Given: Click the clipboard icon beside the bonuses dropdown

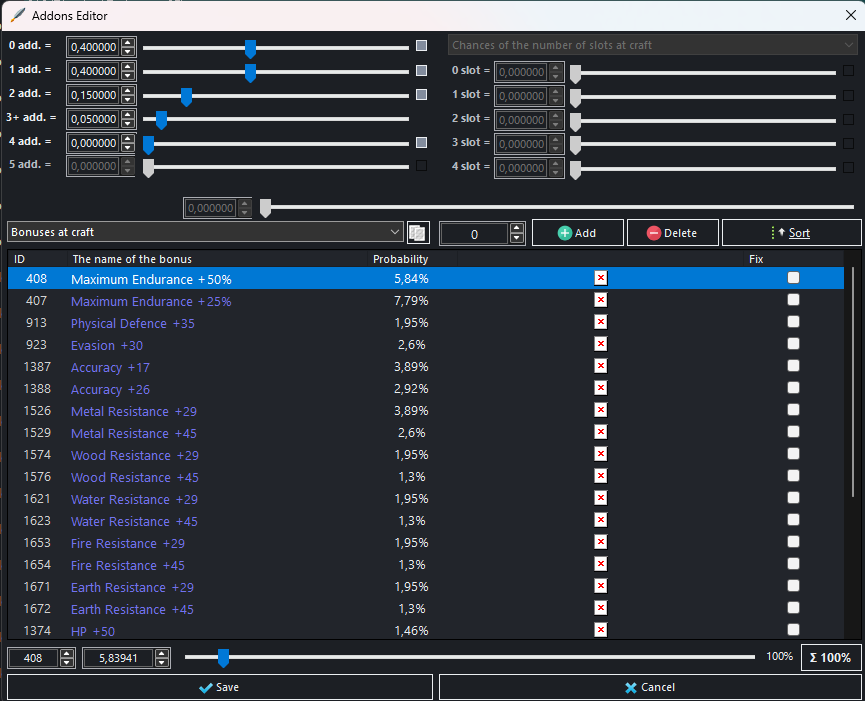Looking at the screenshot, I should coord(417,232).
